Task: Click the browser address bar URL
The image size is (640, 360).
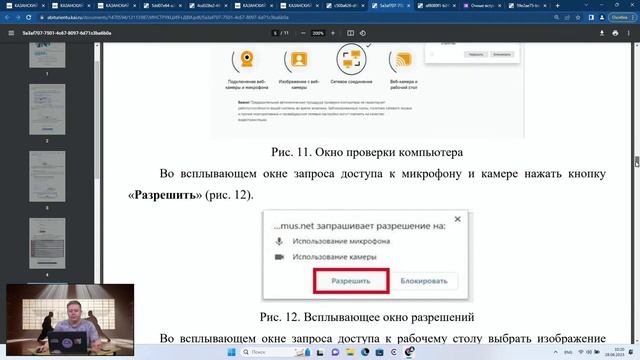Action: coord(168,18)
